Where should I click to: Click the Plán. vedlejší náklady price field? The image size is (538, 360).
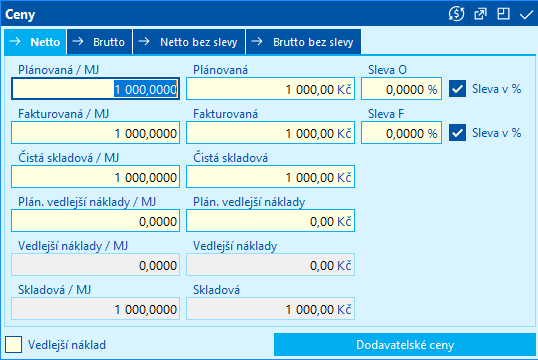(270, 221)
